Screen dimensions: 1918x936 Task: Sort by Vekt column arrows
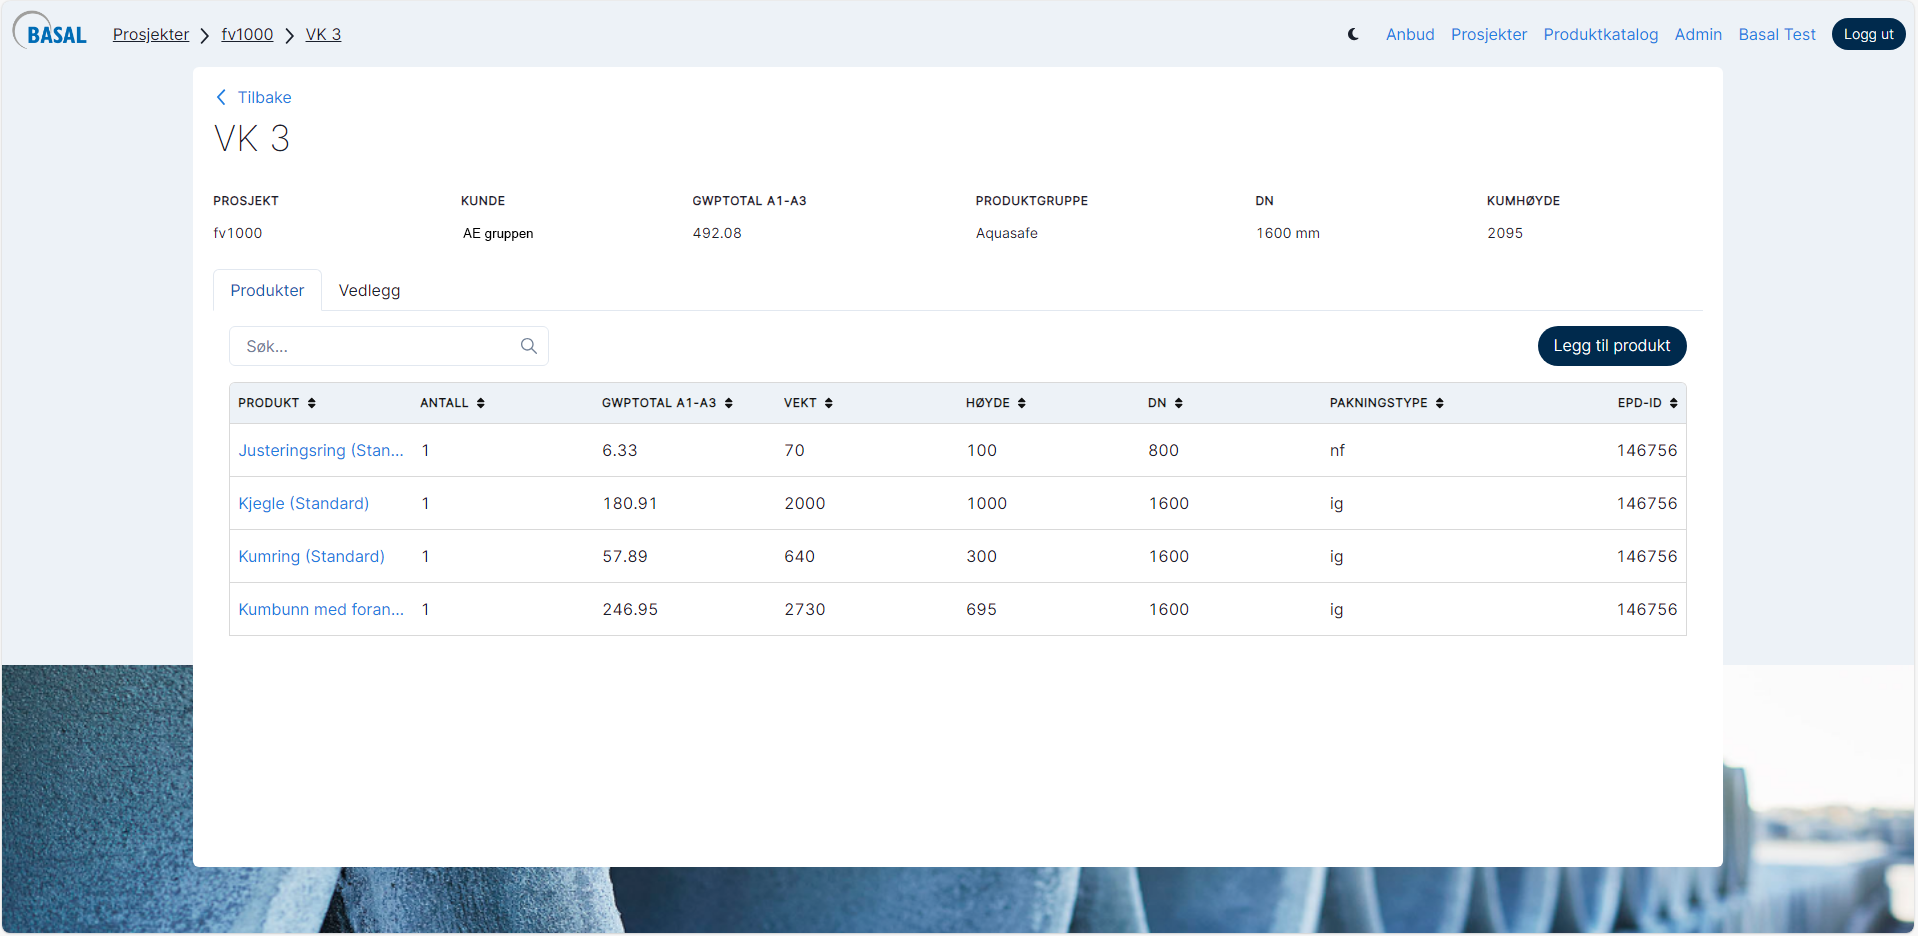[x=829, y=403]
